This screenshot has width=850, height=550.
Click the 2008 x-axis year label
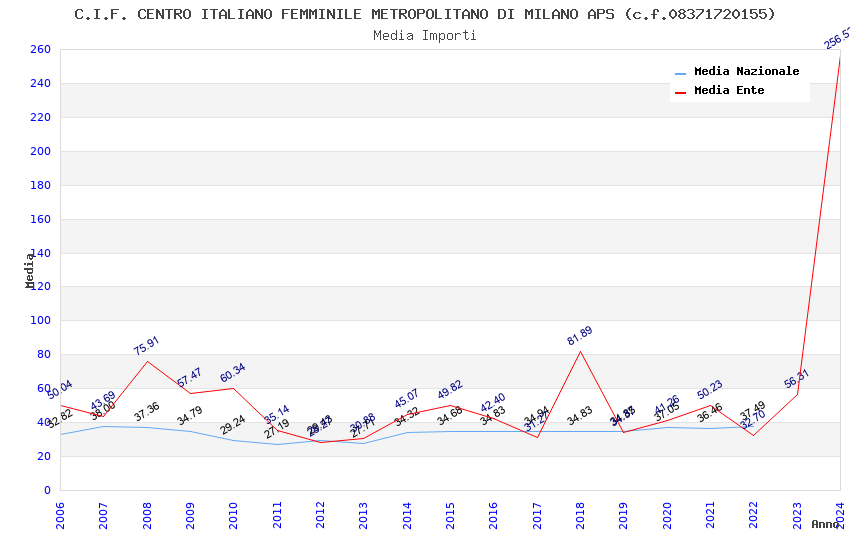(147, 515)
